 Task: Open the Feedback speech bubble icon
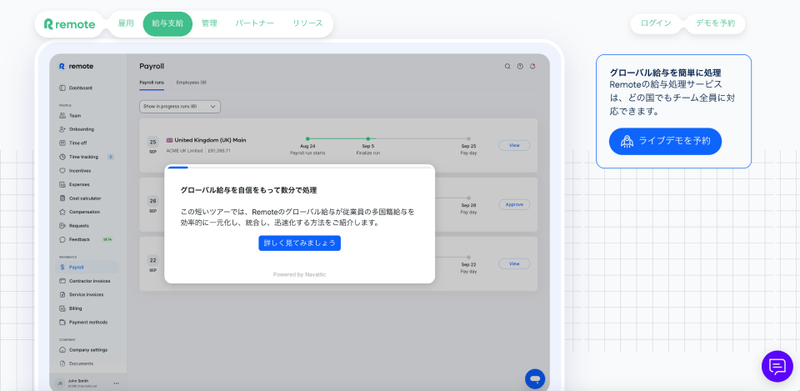tap(62, 239)
